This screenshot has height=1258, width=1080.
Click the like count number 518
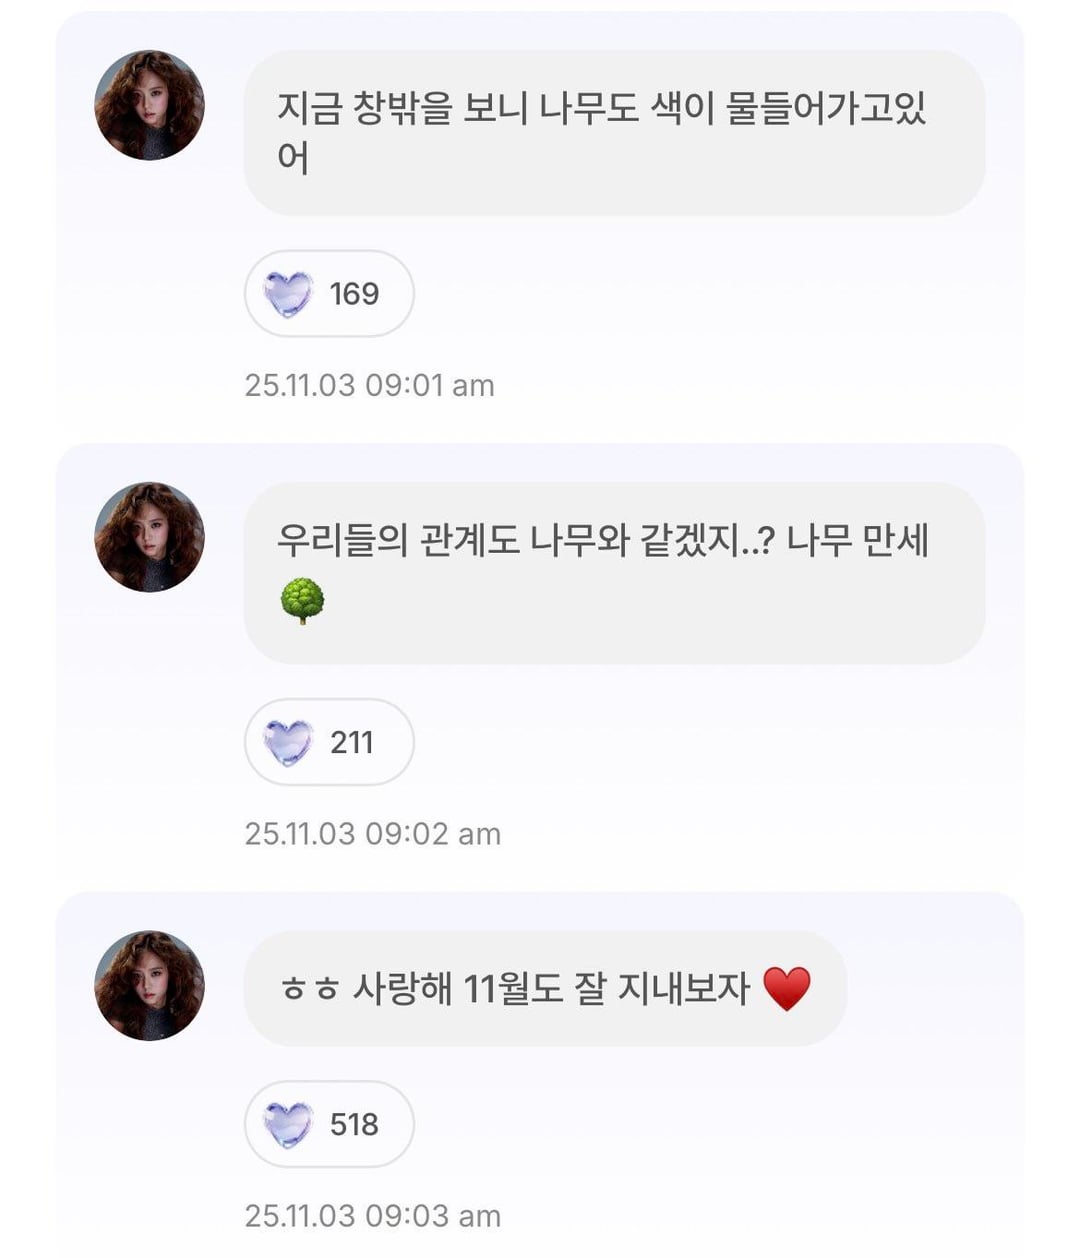[354, 1125]
